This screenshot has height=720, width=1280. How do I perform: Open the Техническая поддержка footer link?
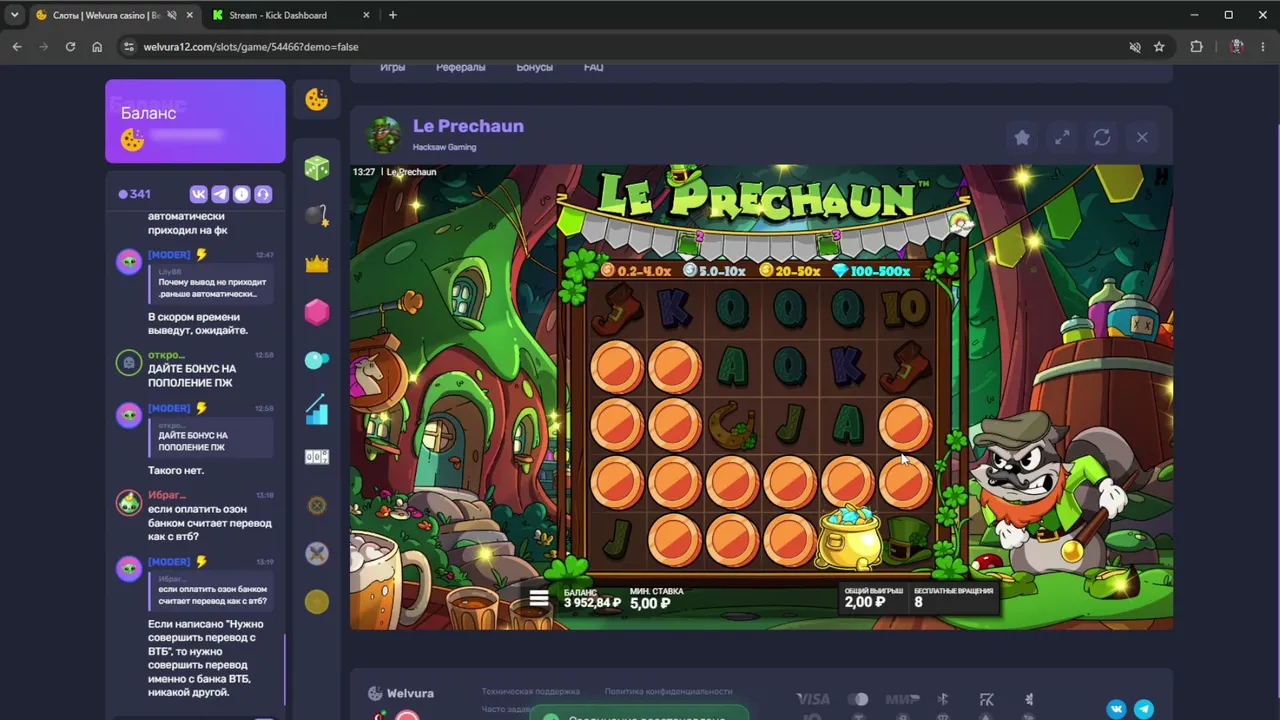click(531, 691)
